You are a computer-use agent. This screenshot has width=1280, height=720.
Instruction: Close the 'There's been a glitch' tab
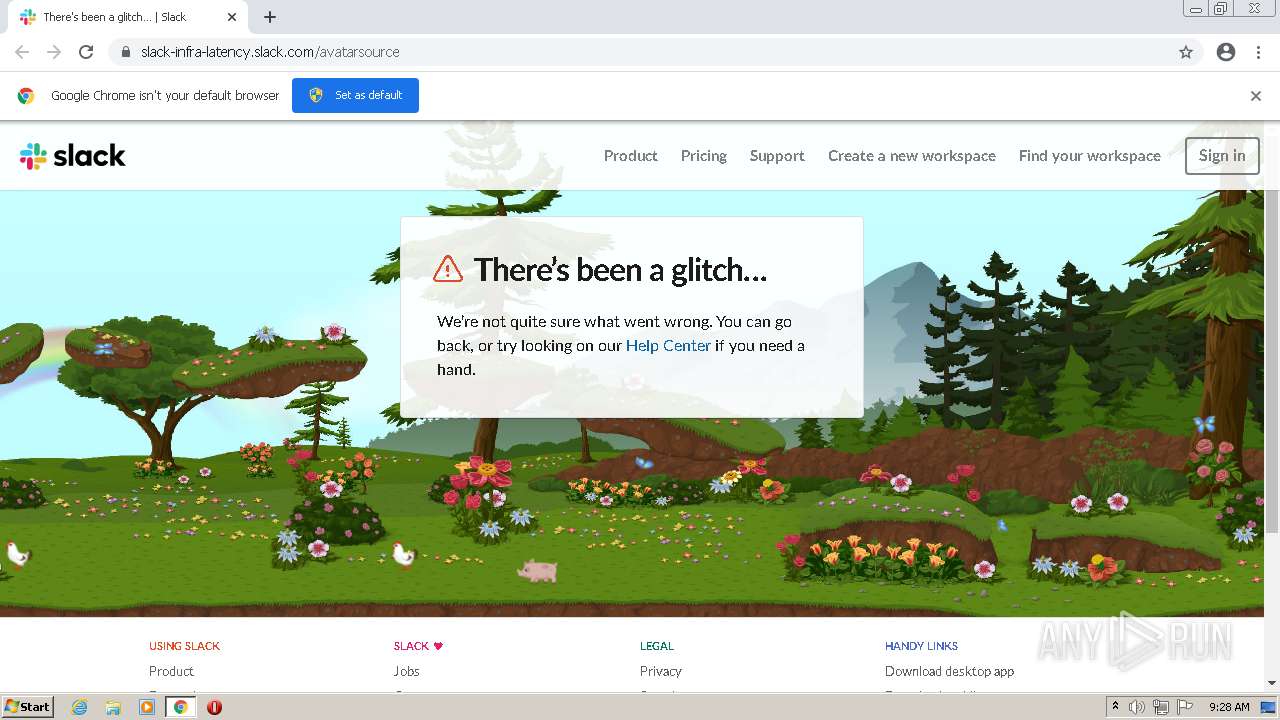click(232, 17)
